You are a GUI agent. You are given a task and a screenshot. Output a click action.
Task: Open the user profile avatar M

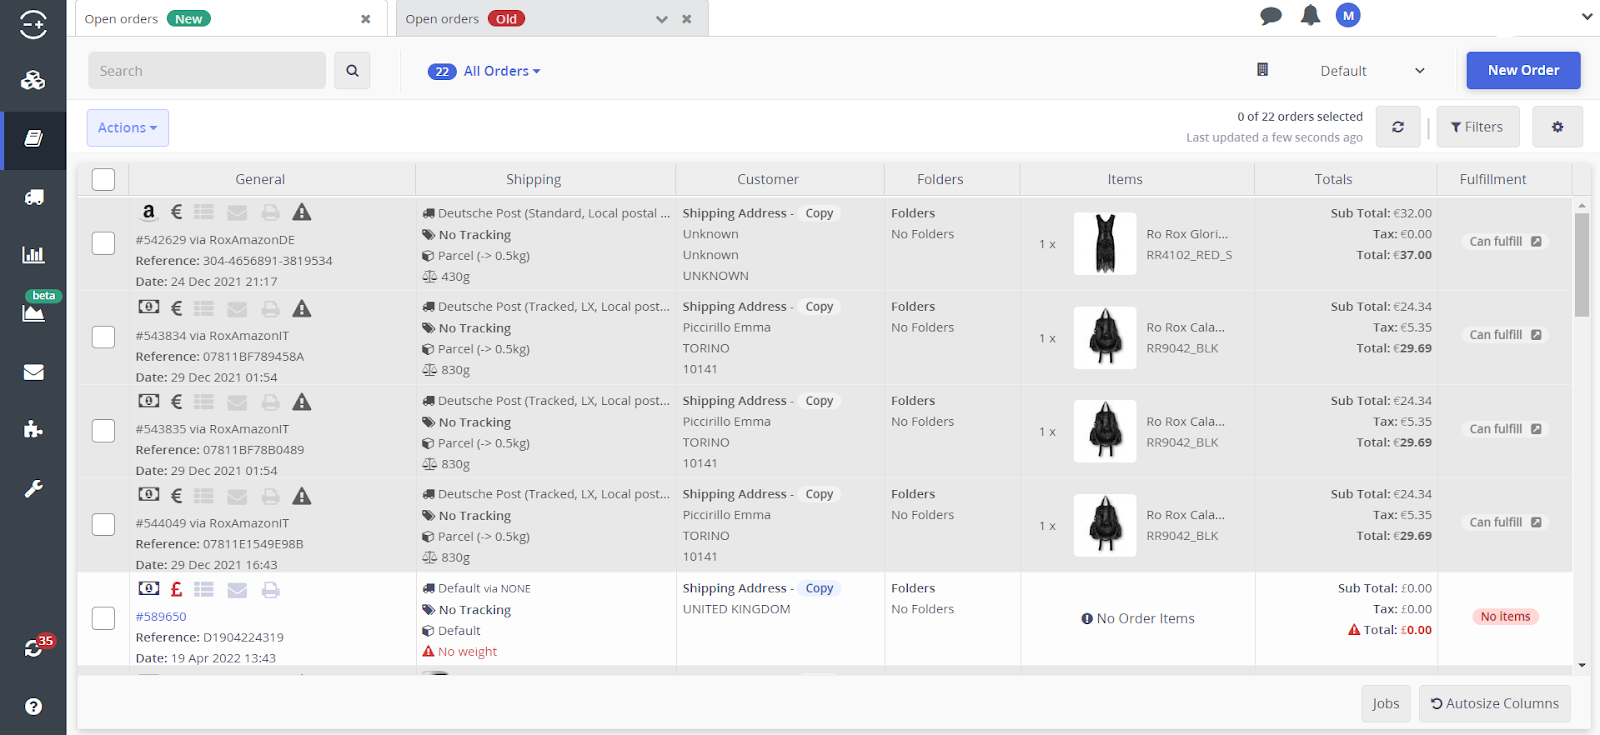pos(1348,15)
